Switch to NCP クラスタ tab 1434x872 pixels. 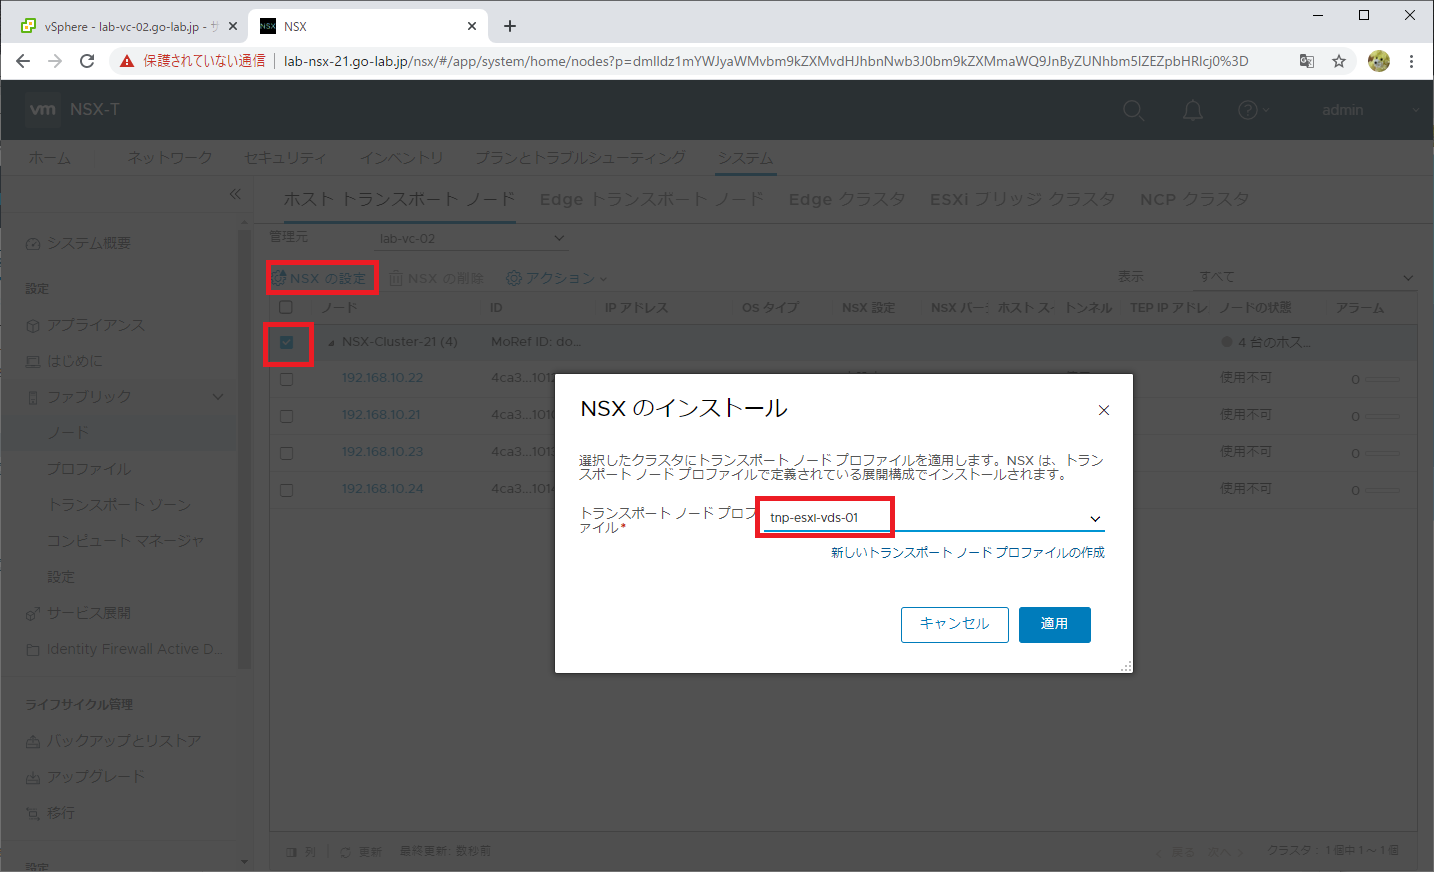click(1194, 199)
